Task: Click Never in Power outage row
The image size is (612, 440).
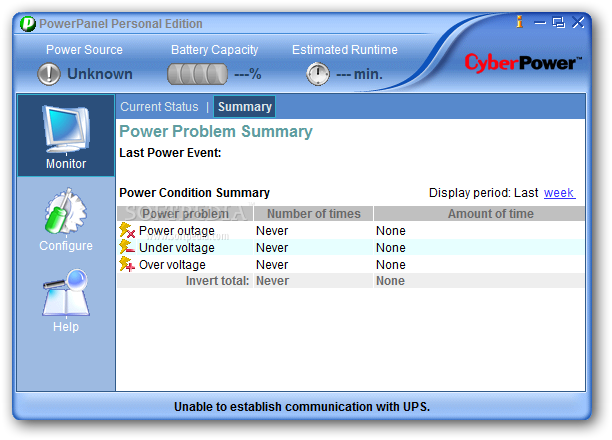Action: (x=272, y=231)
